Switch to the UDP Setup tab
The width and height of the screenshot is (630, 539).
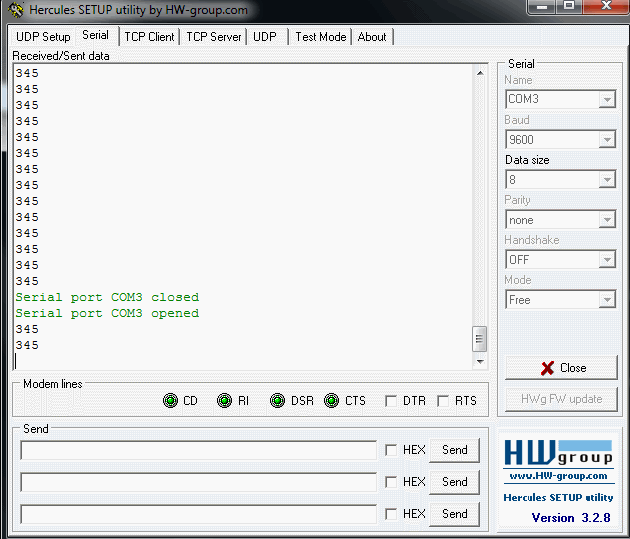tap(43, 37)
